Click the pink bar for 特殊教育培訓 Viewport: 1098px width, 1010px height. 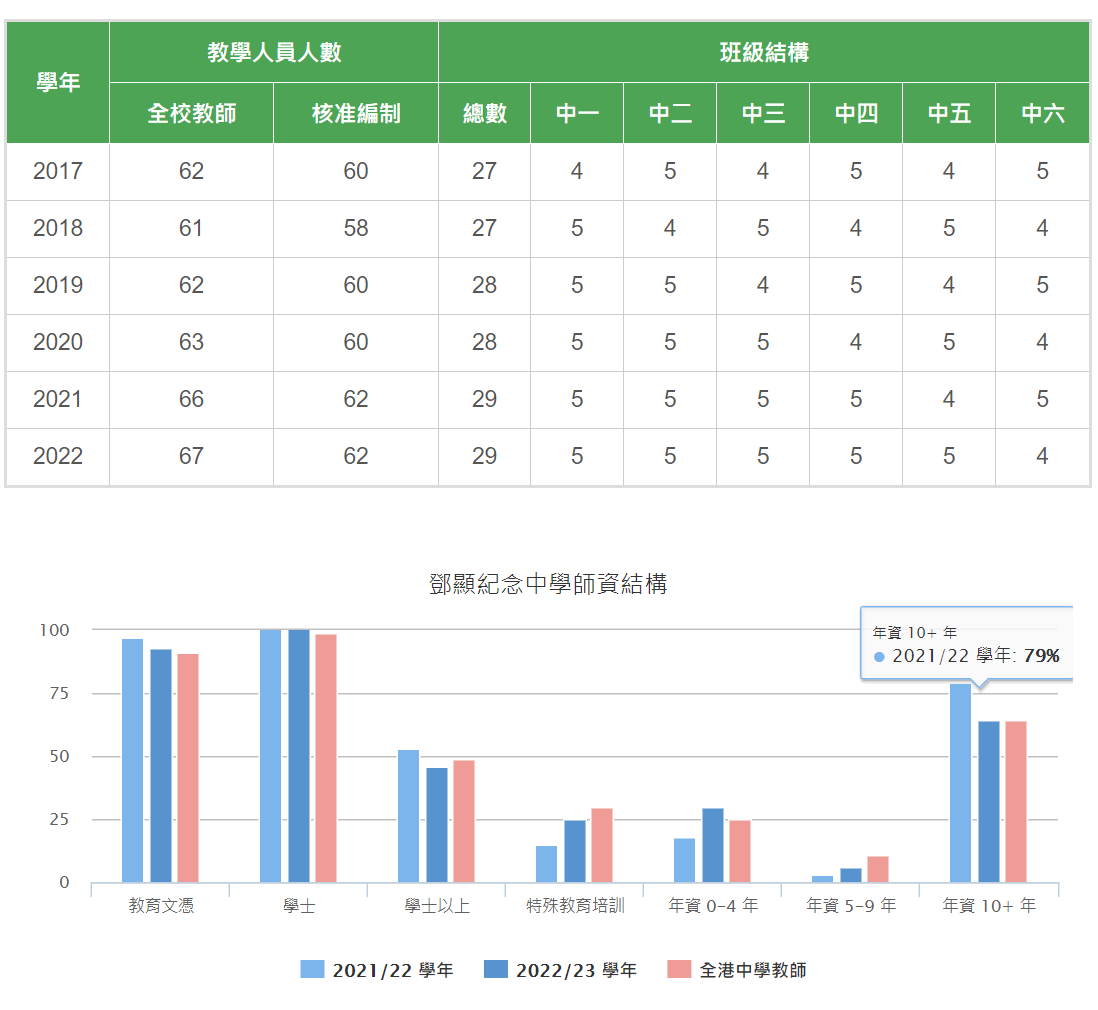[x=602, y=845]
